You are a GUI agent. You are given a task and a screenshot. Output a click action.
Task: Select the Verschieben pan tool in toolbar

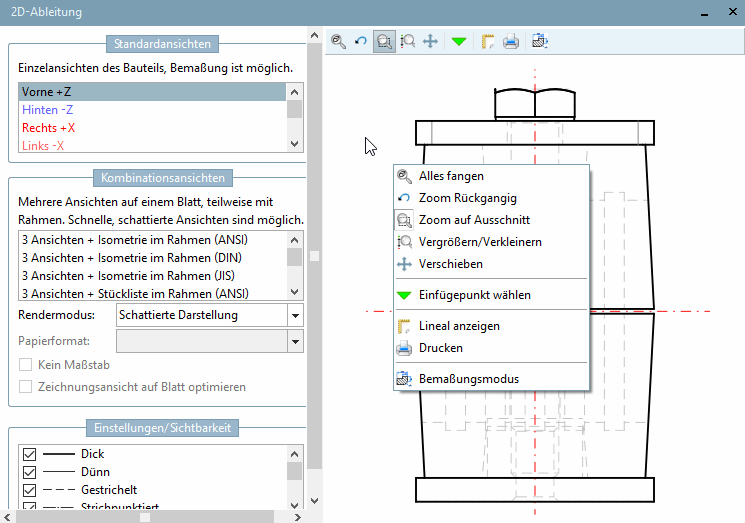[430, 41]
